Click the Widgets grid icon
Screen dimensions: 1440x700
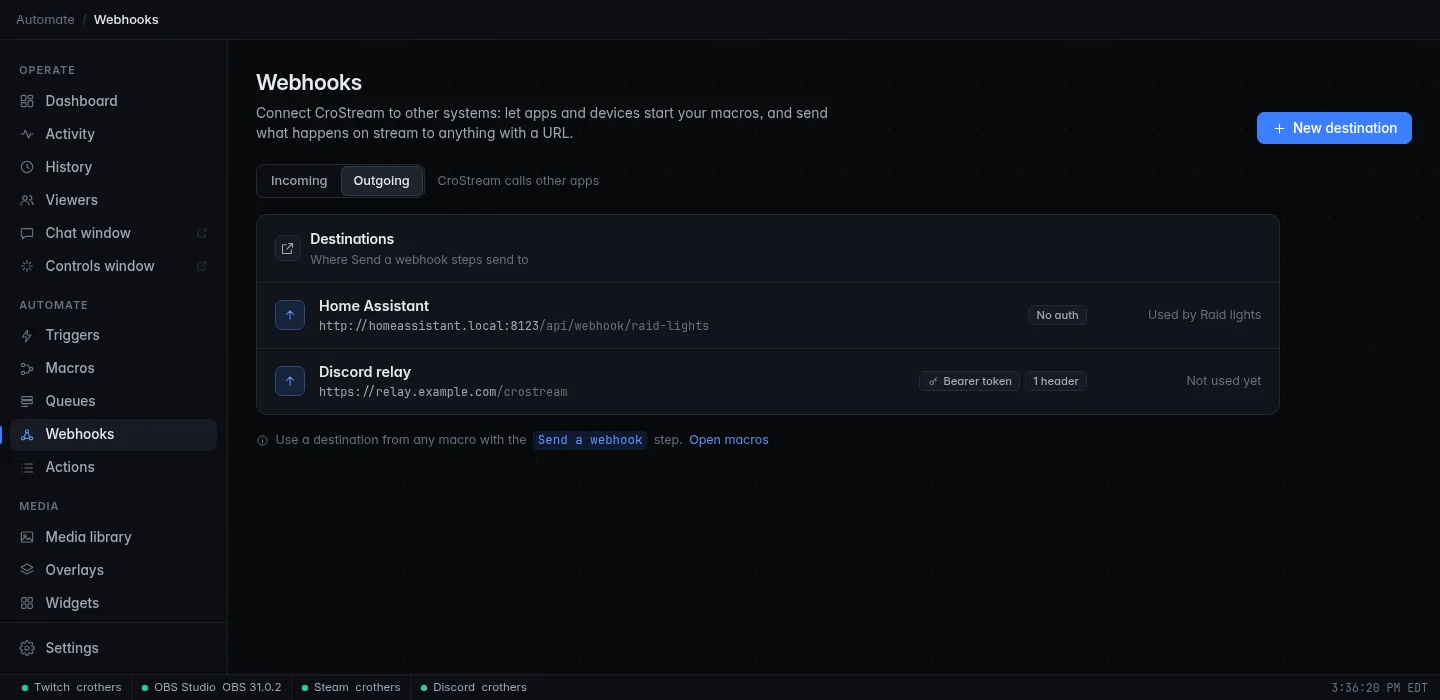(27, 603)
